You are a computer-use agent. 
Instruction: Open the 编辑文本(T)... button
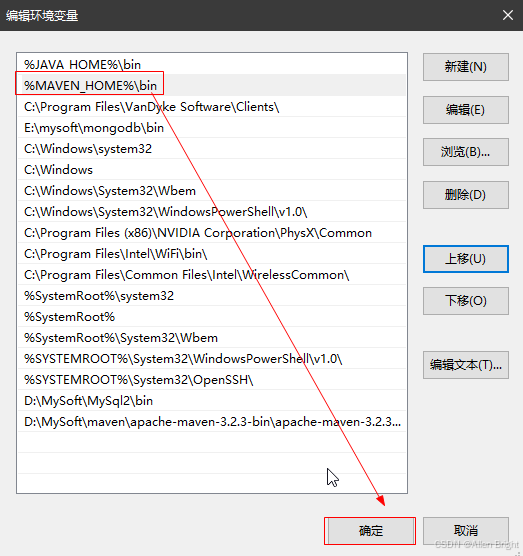(466, 365)
